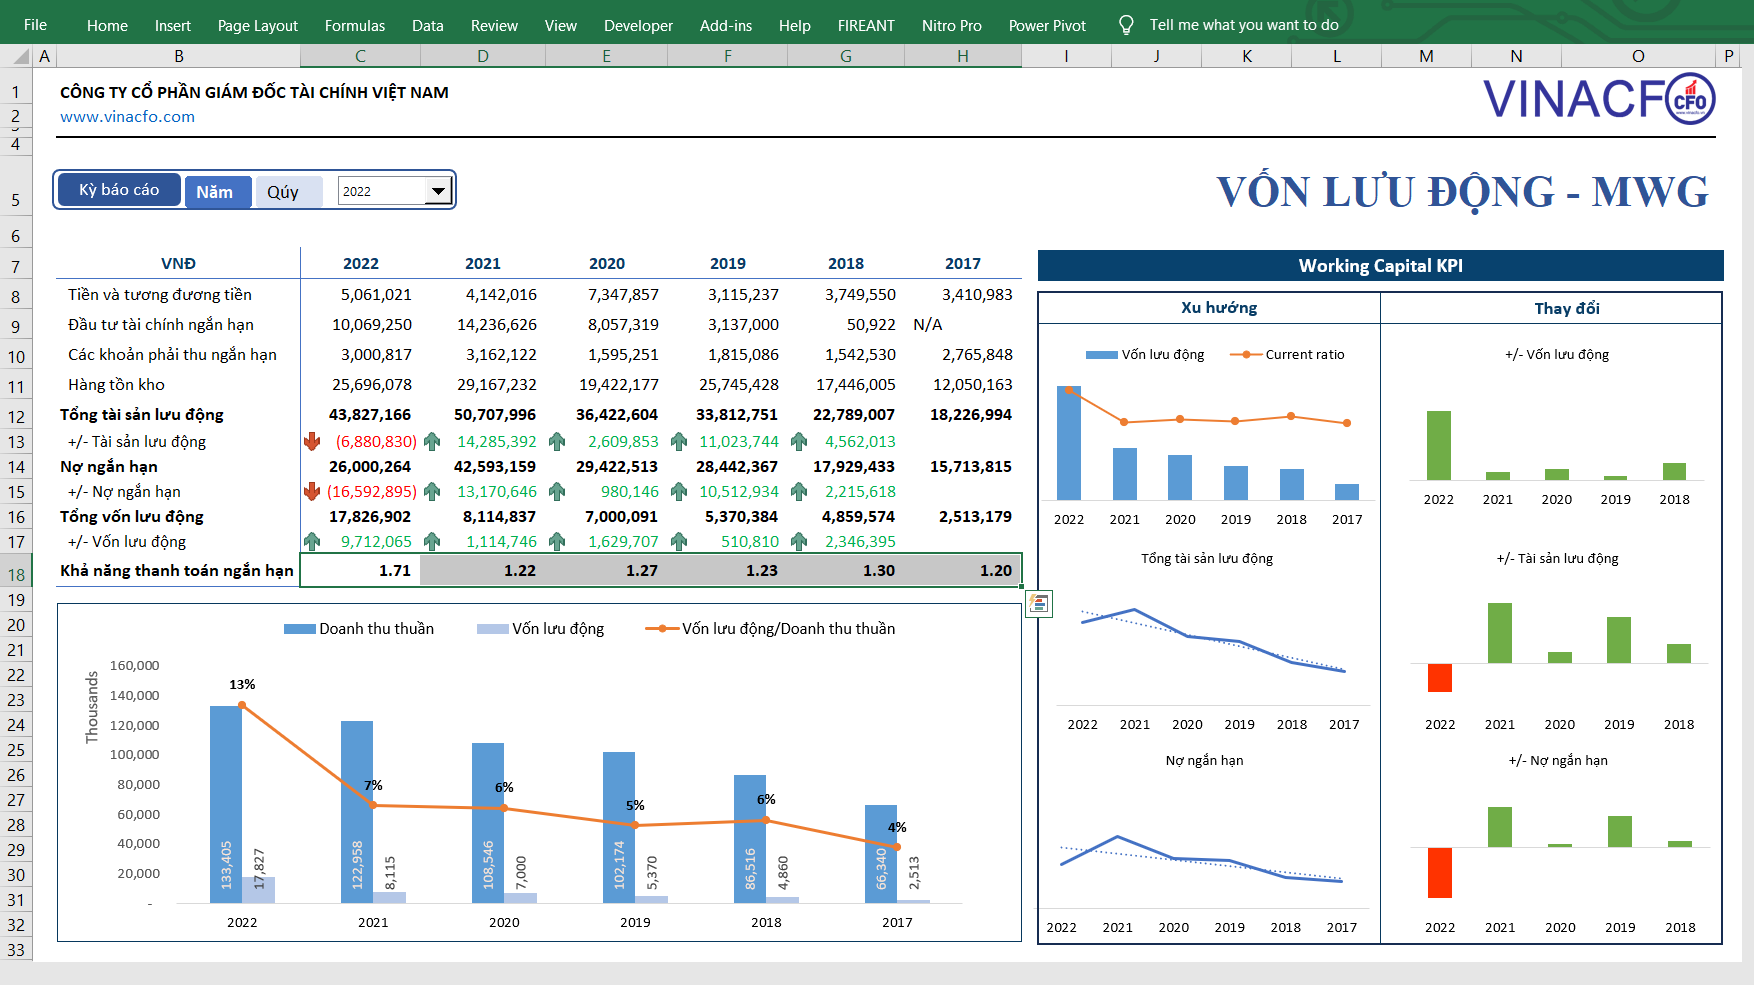Click the Working Capital KPI header
This screenshot has height=985, width=1754.
click(1380, 266)
